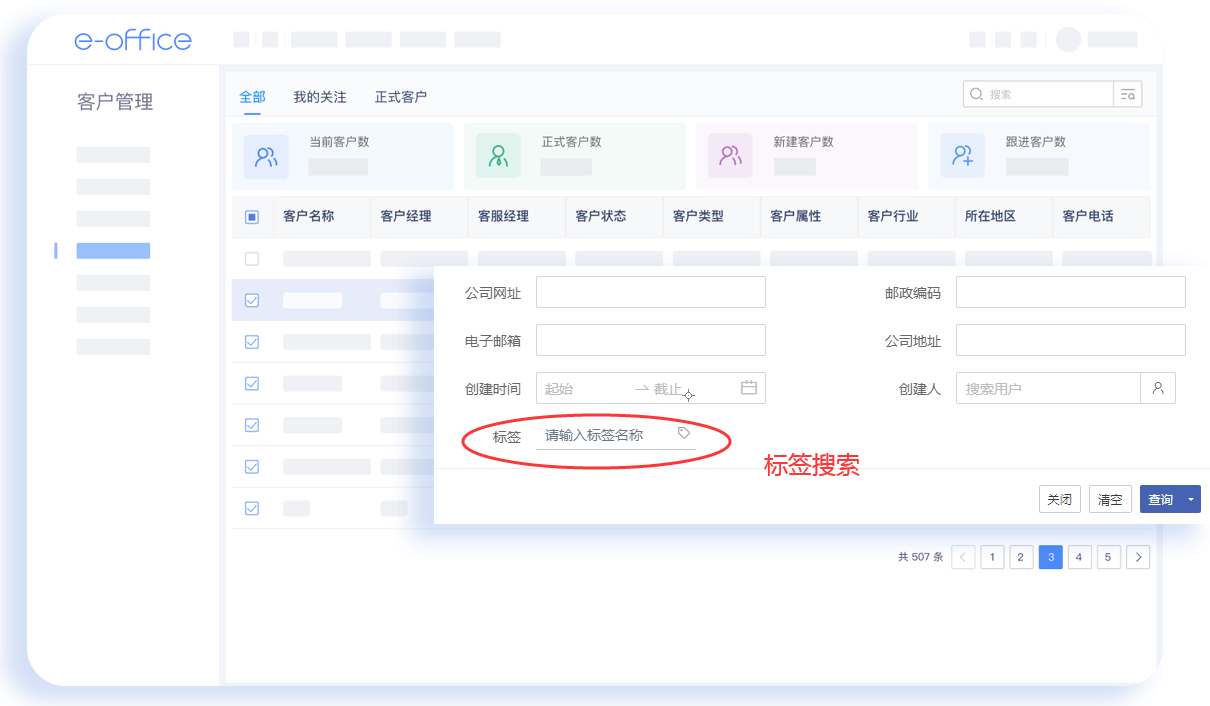Click the 正式客户数 person icon

point(498,157)
